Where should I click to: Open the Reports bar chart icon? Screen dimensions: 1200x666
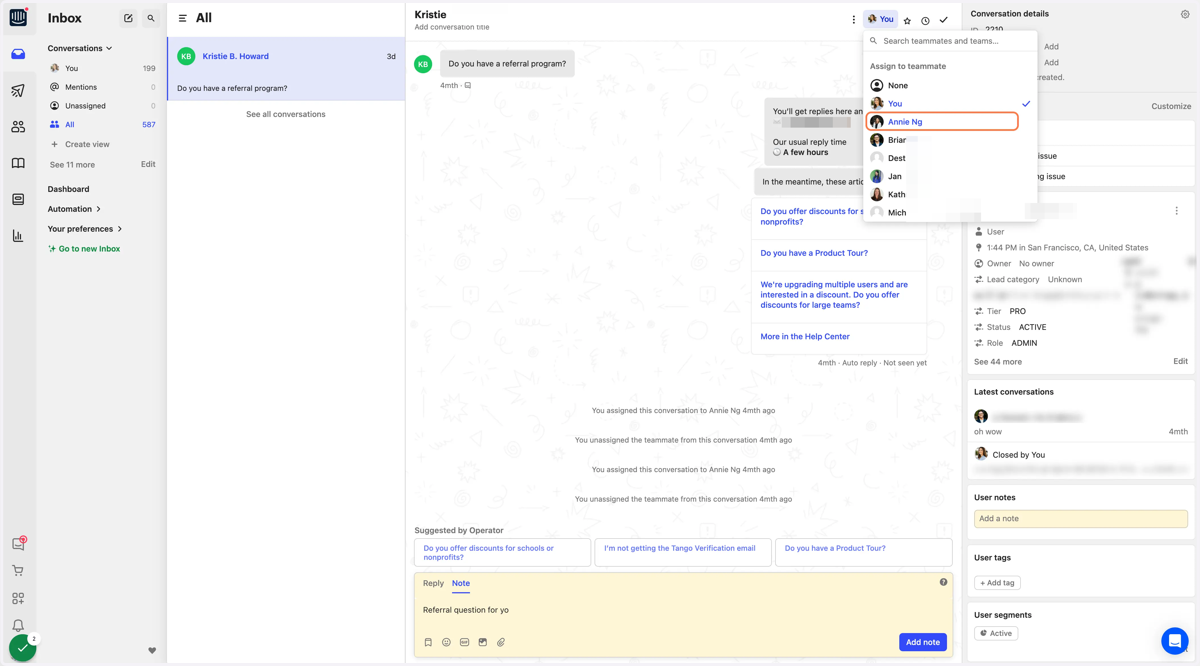tap(18, 236)
